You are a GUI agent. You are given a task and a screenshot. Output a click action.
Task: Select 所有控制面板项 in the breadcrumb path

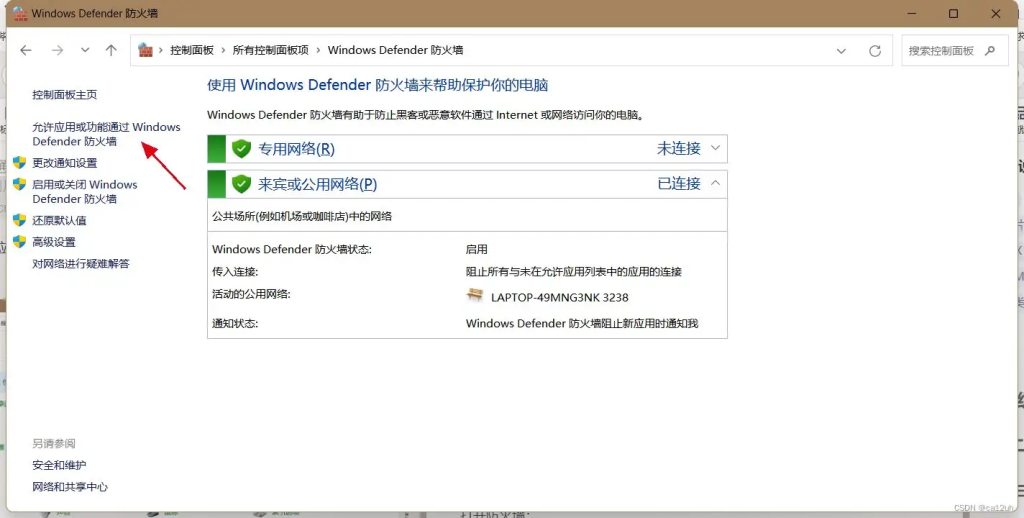pyautogui.click(x=270, y=50)
